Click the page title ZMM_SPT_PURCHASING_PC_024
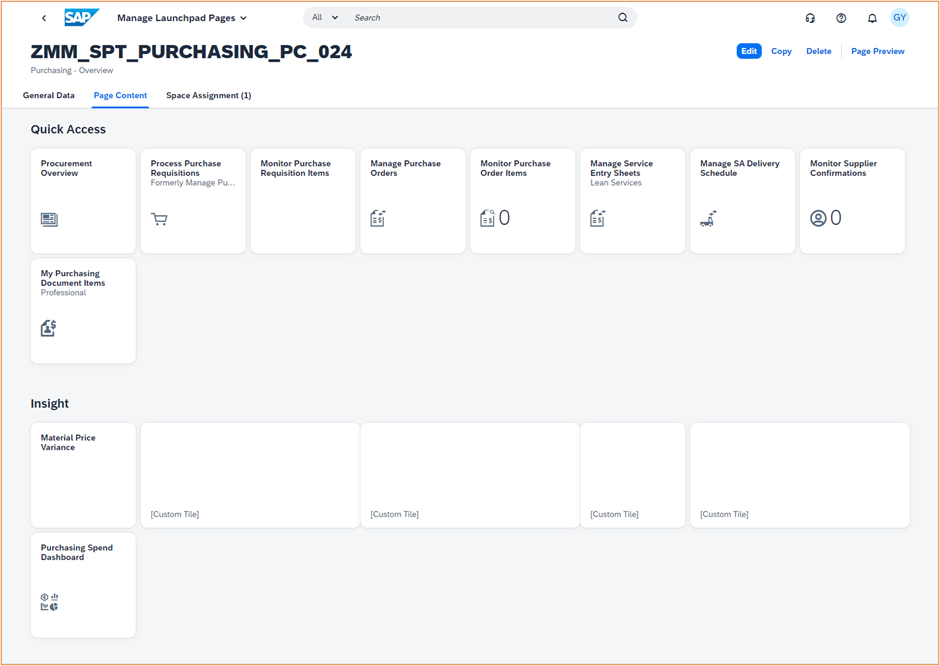Image resolution: width=940 pixels, height=666 pixels. (191, 52)
